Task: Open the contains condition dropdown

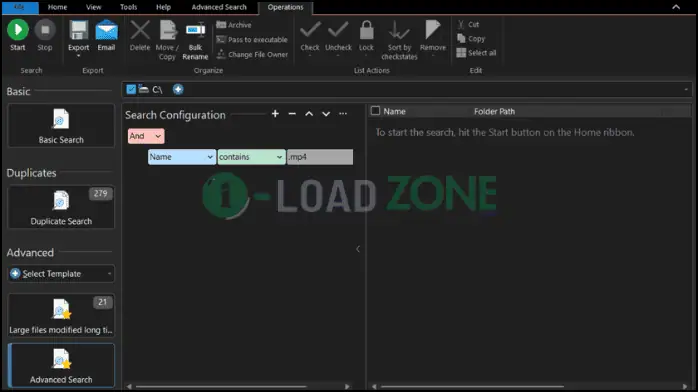Action: pyautogui.click(x=252, y=157)
